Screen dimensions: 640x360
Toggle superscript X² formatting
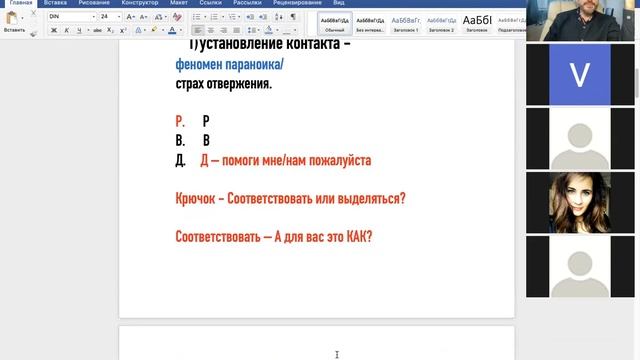click(x=123, y=30)
